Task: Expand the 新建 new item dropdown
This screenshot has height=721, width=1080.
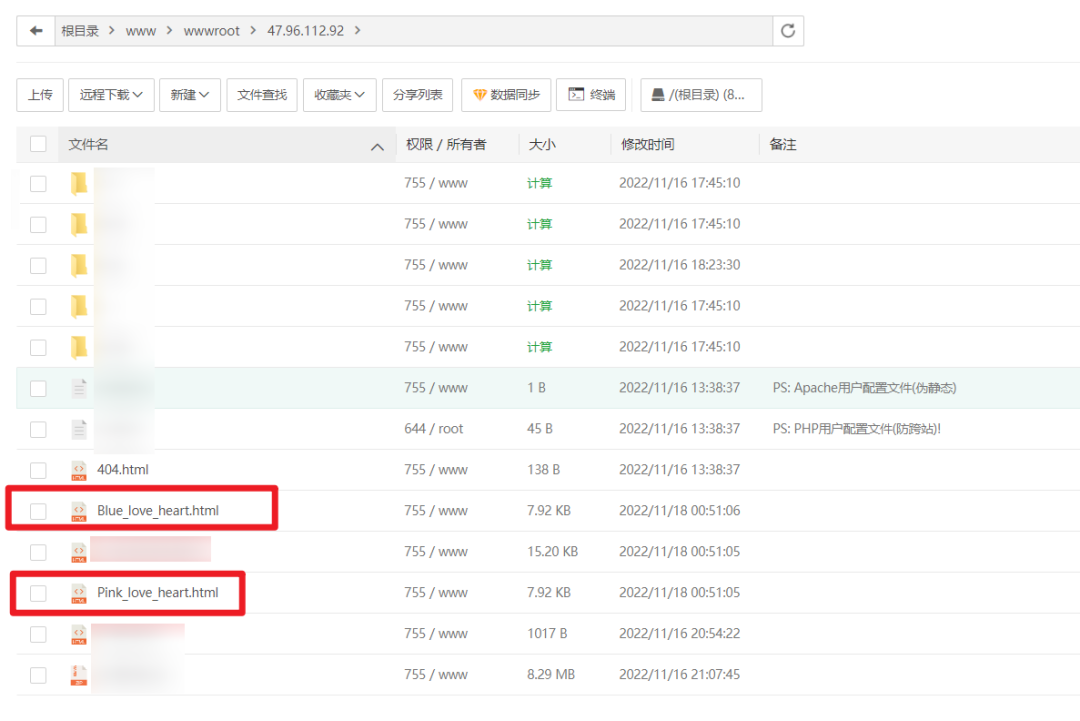Action: point(189,95)
